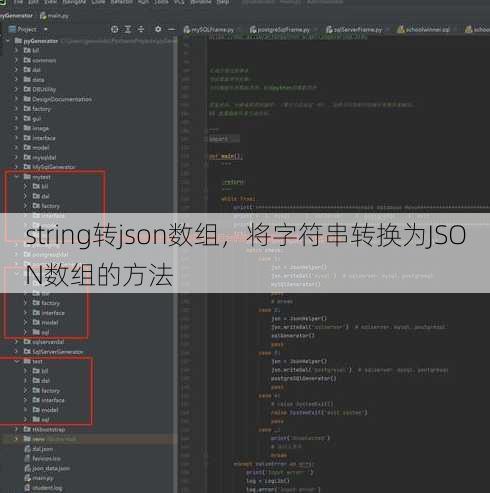The width and height of the screenshot is (490, 493).
Task: Click the dal.json file icon
Action: 28,449
